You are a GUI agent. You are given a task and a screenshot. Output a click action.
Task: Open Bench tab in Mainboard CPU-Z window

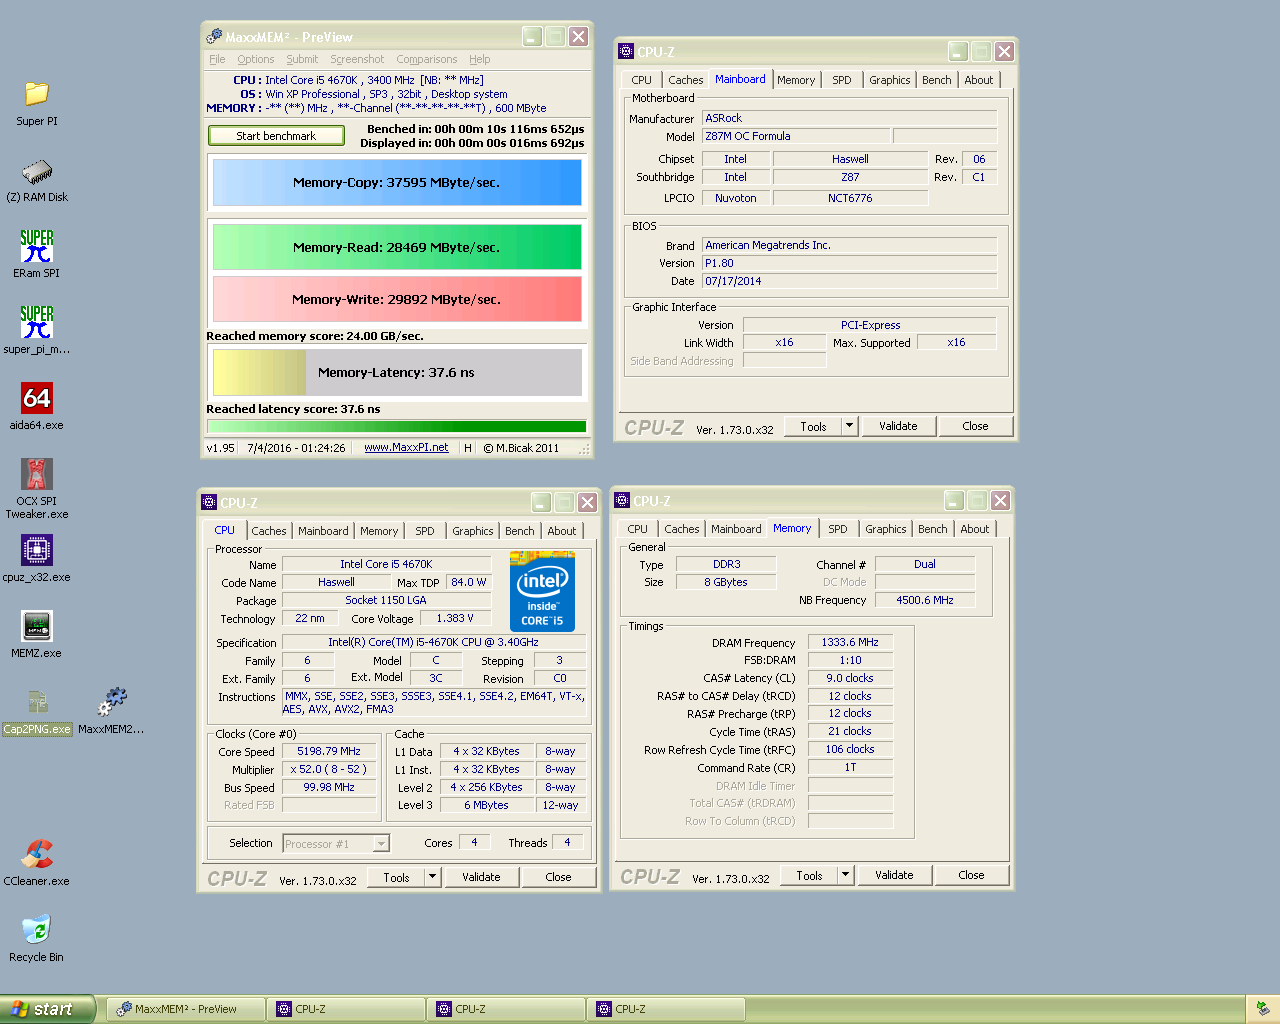click(x=937, y=80)
